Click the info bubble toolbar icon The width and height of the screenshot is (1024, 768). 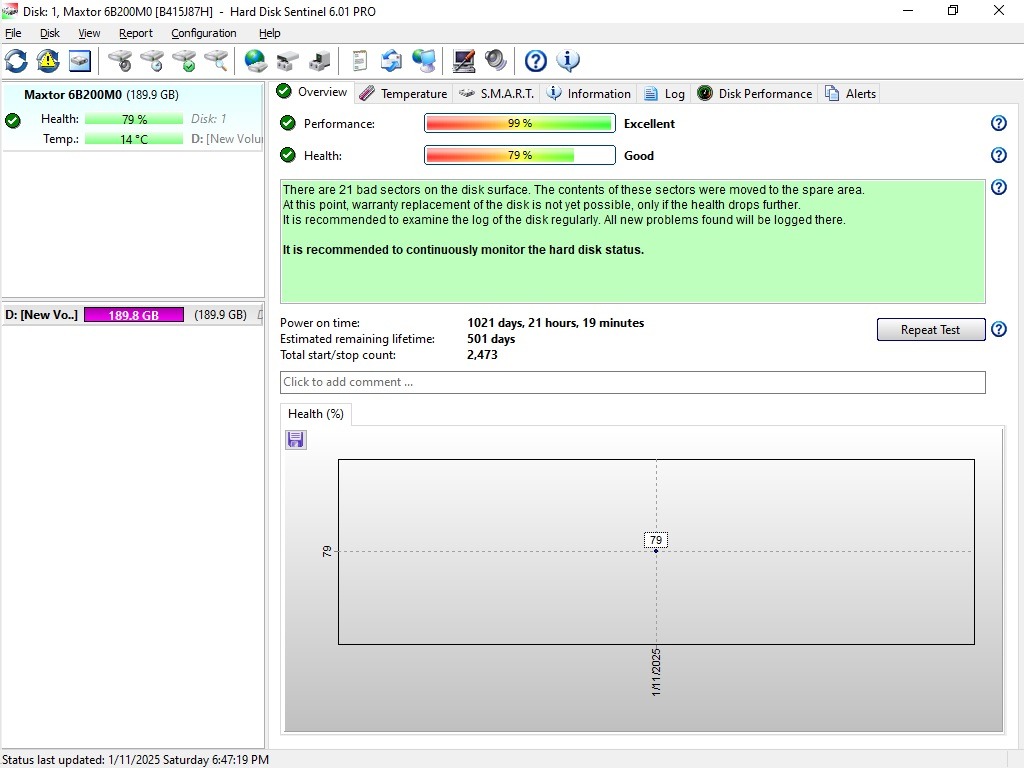pyautogui.click(x=568, y=61)
